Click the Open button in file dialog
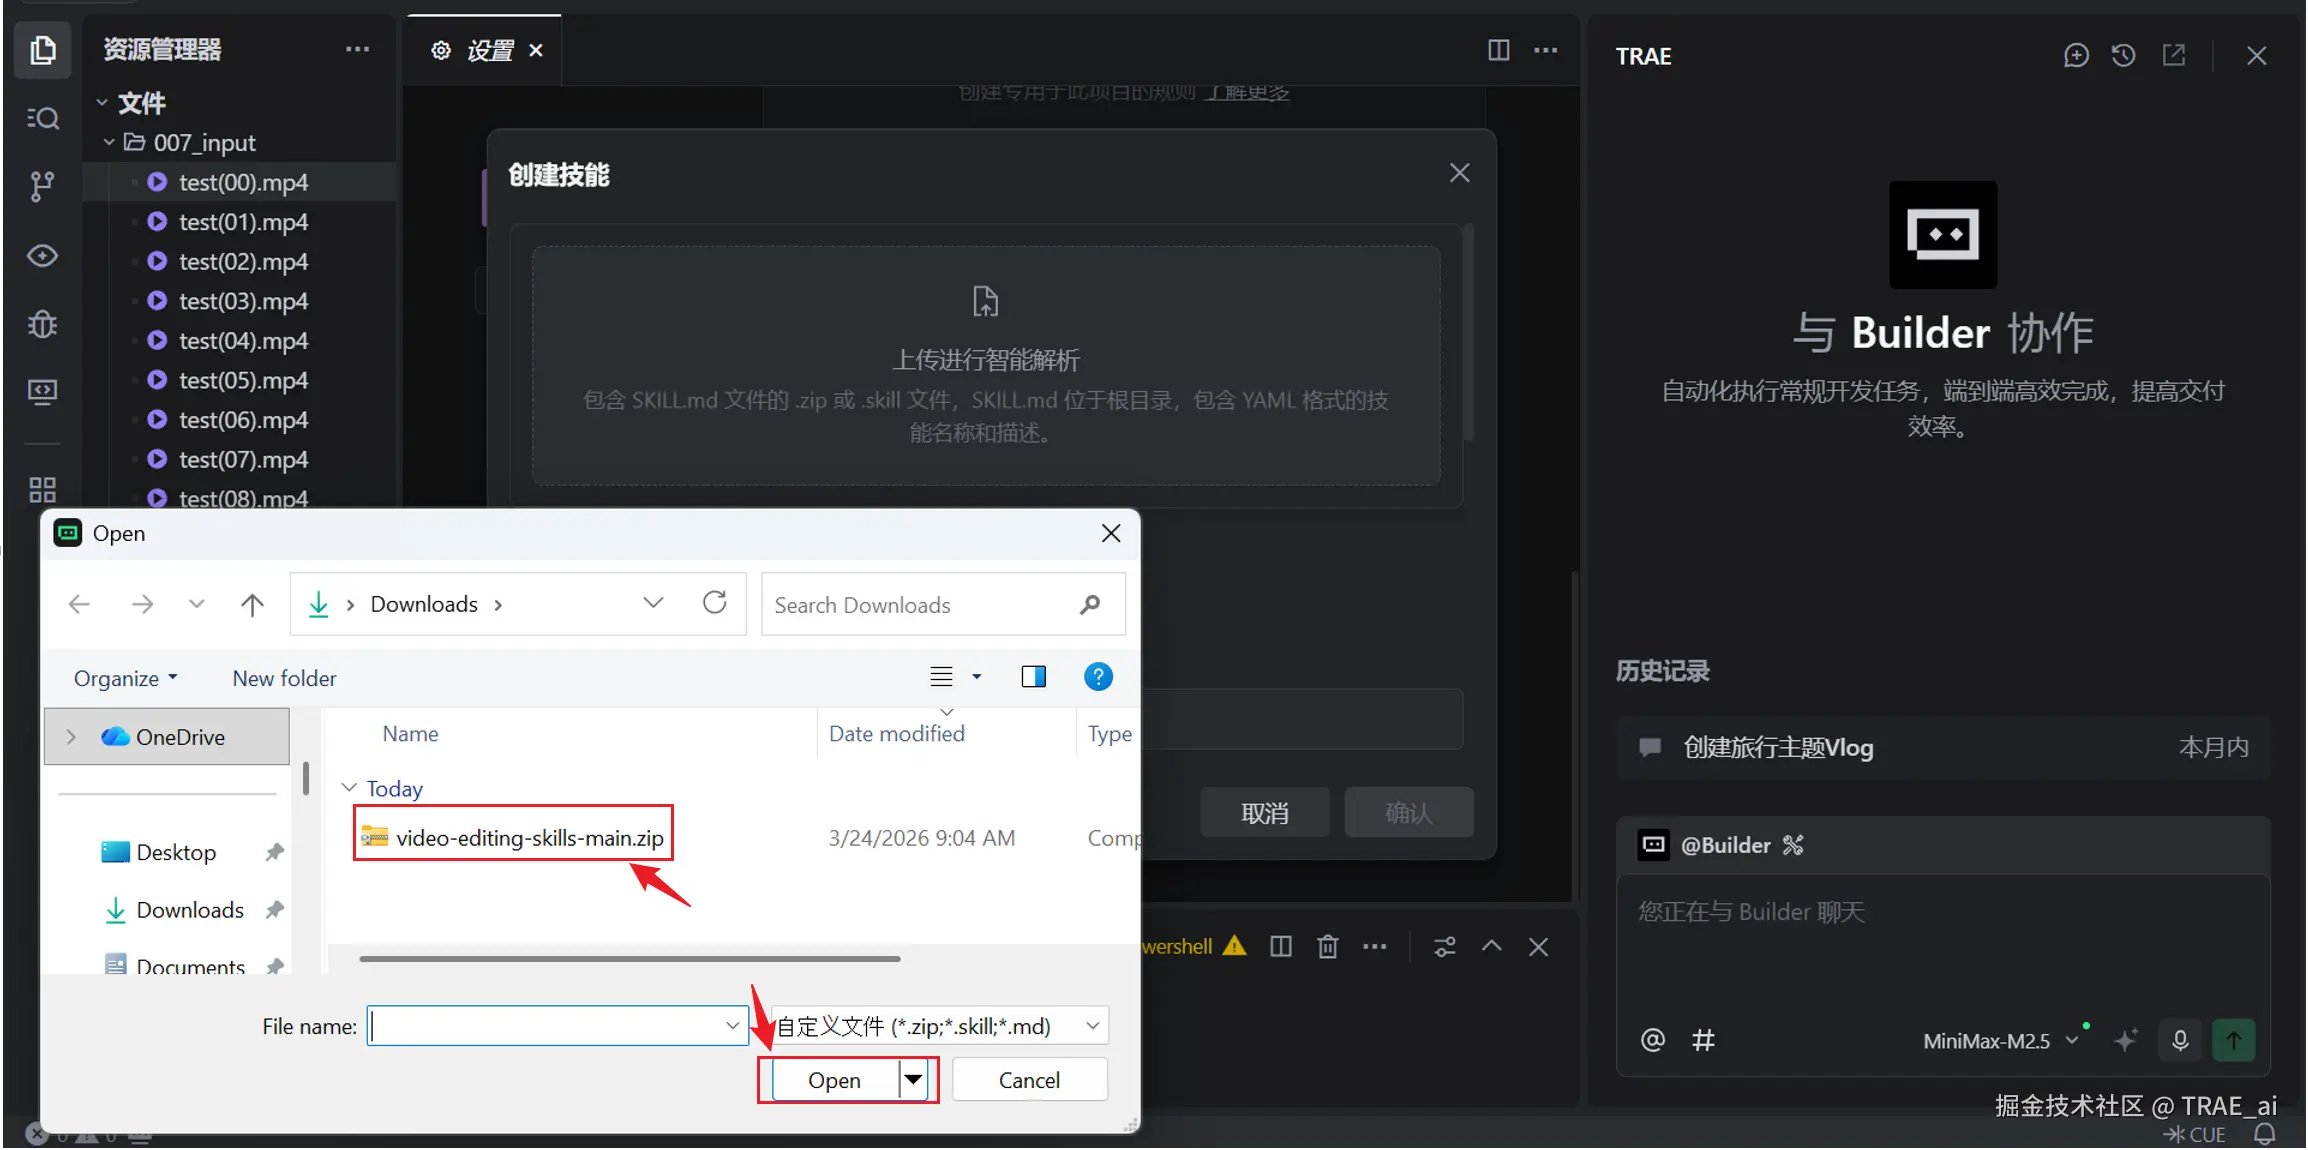The width and height of the screenshot is (2308, 1150). [834, 1080]
